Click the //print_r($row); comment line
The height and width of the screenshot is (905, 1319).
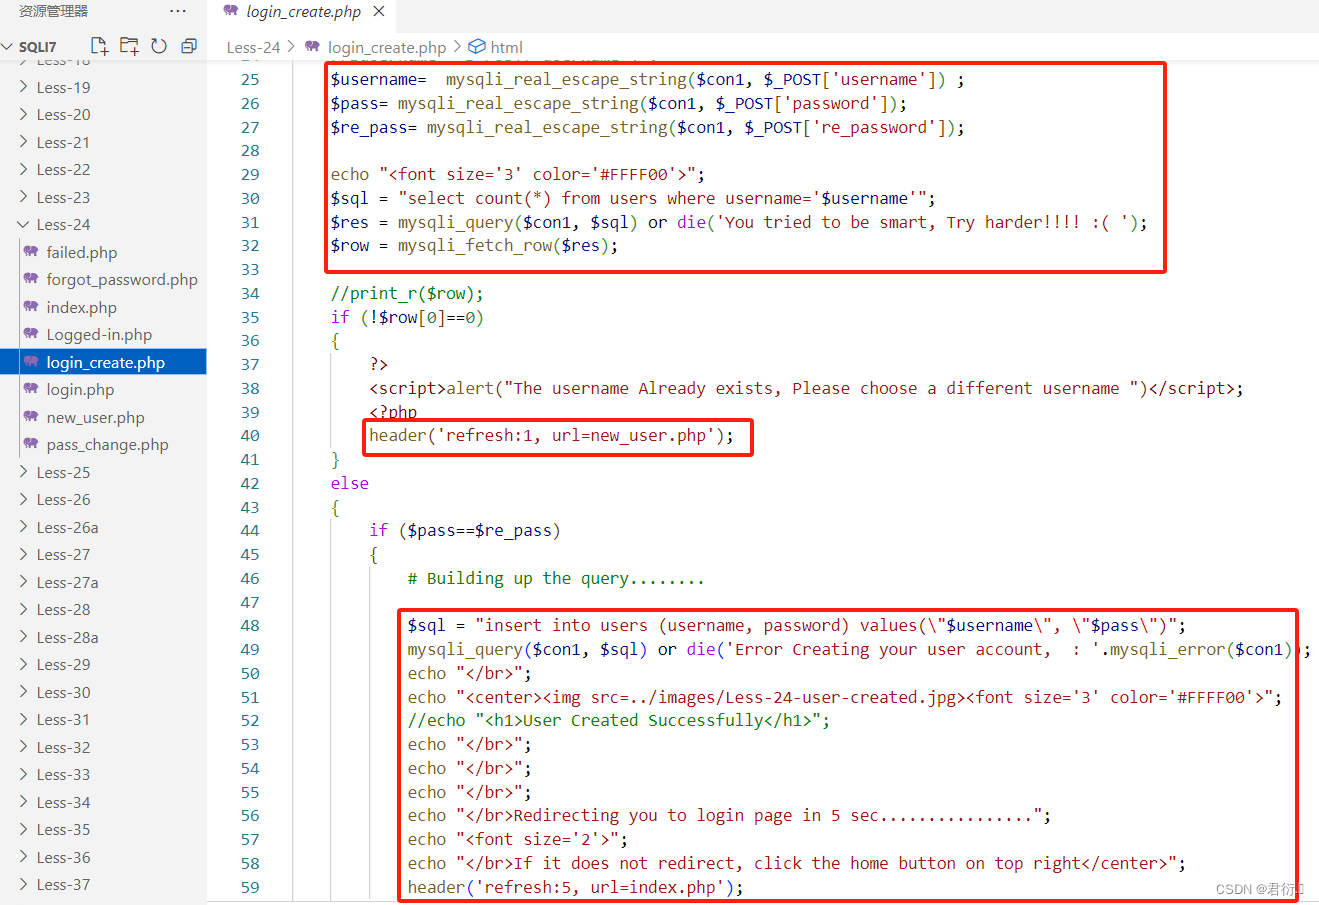[x=407, y=293]
